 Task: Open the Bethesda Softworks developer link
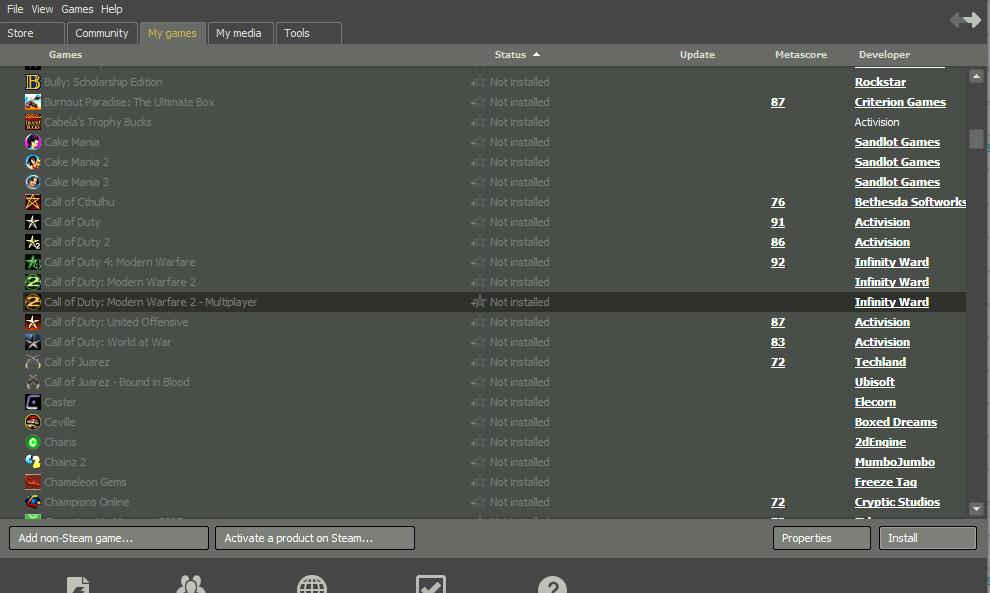(910, 202)
